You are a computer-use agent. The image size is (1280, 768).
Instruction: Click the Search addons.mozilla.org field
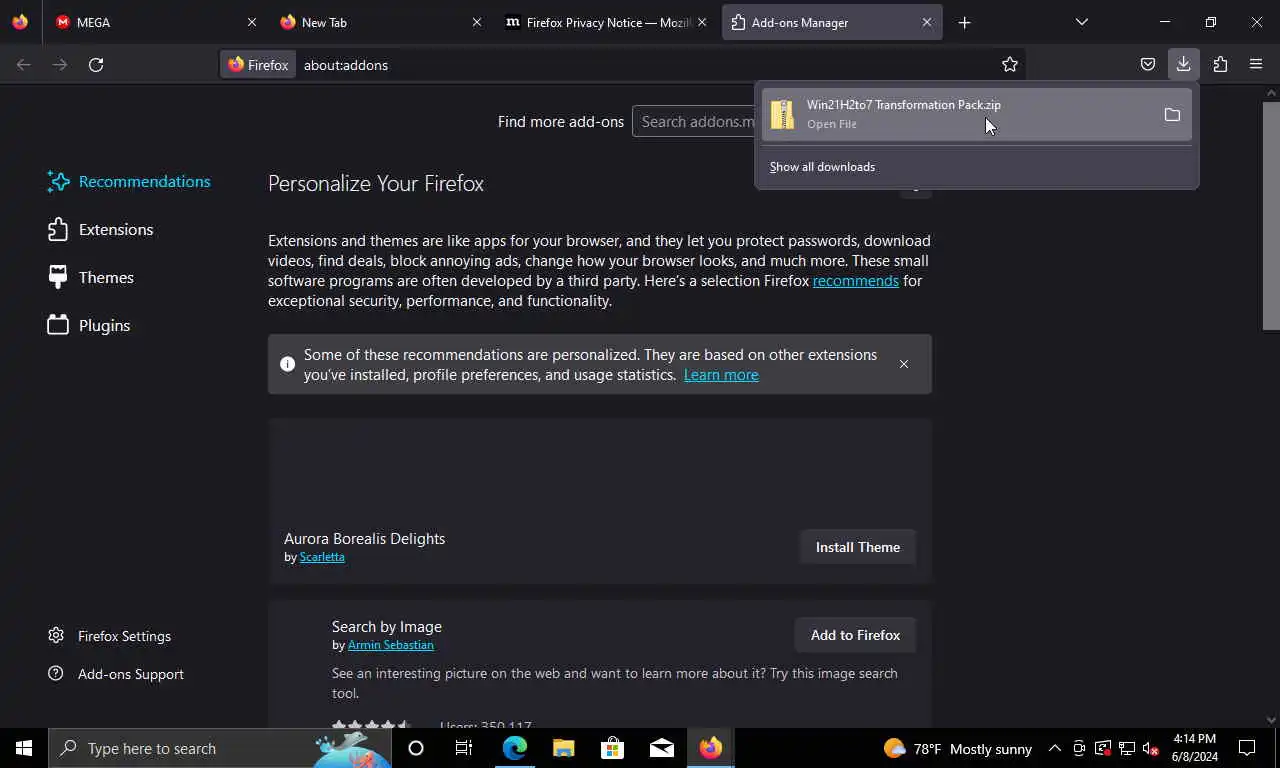(694, 122)
